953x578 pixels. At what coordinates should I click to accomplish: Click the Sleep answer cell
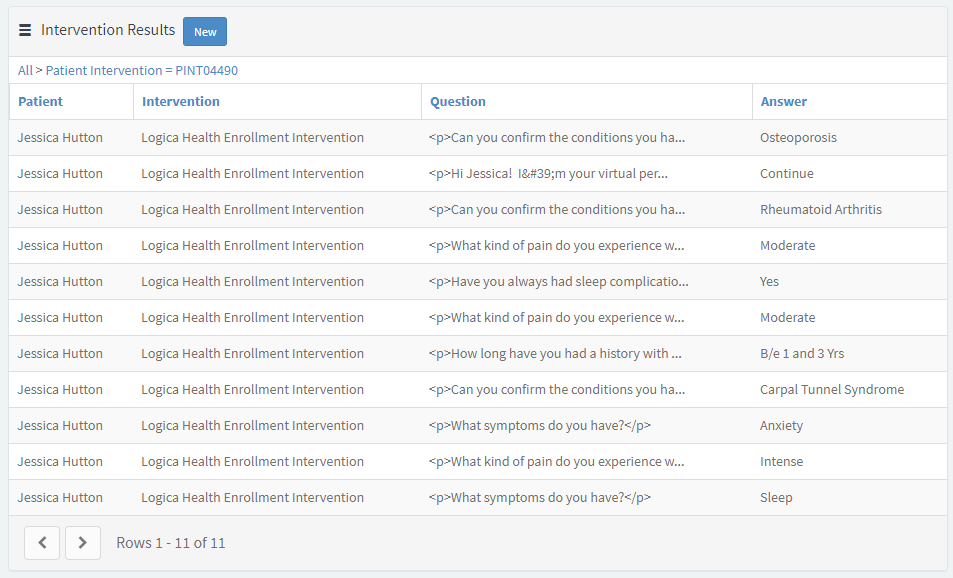coord(776,498)
